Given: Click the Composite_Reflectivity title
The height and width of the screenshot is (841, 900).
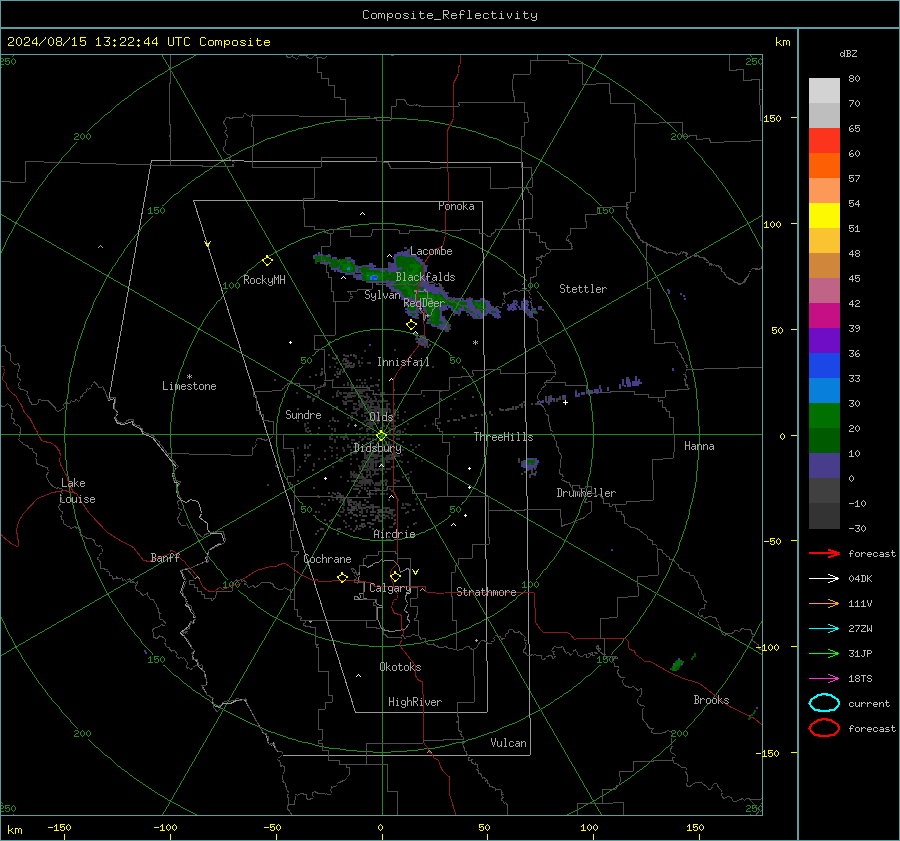Looking at the screenshot, I should (450, 15).
